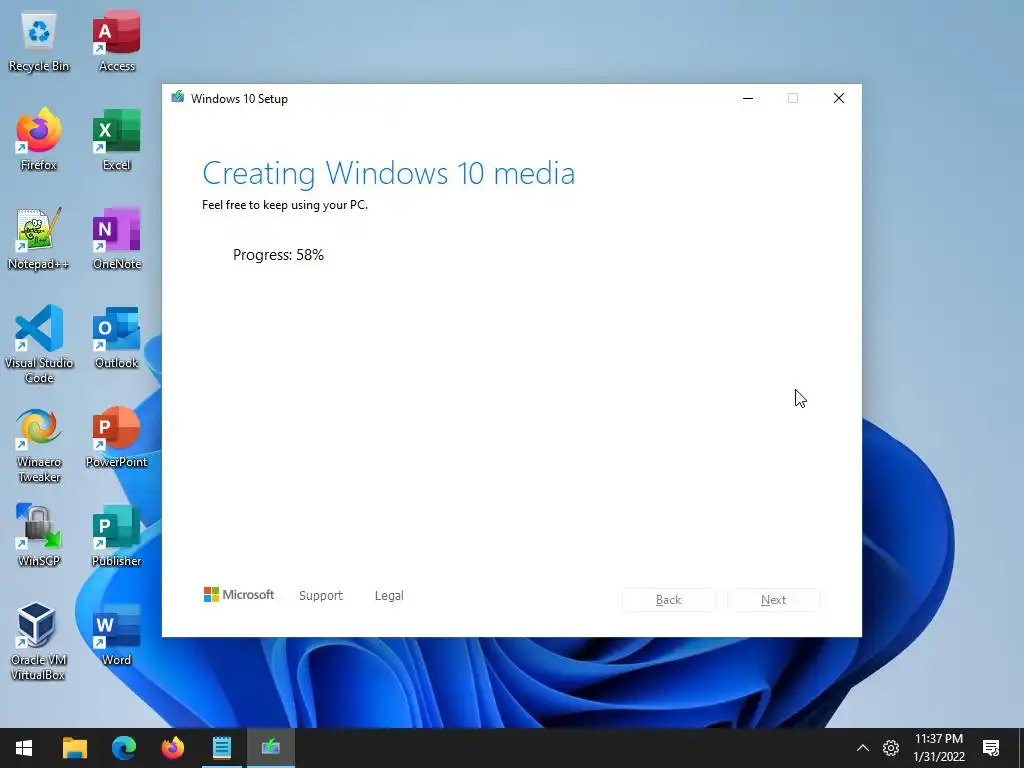
Task: Close the Windows 10 Setup window
Action: tap(839, 98)
